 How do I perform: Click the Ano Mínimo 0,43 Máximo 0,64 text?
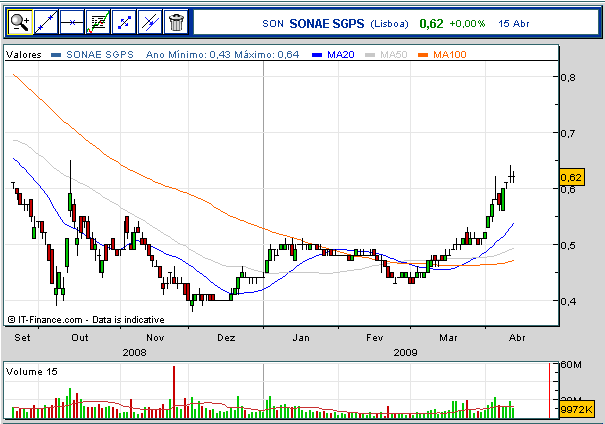222,55
